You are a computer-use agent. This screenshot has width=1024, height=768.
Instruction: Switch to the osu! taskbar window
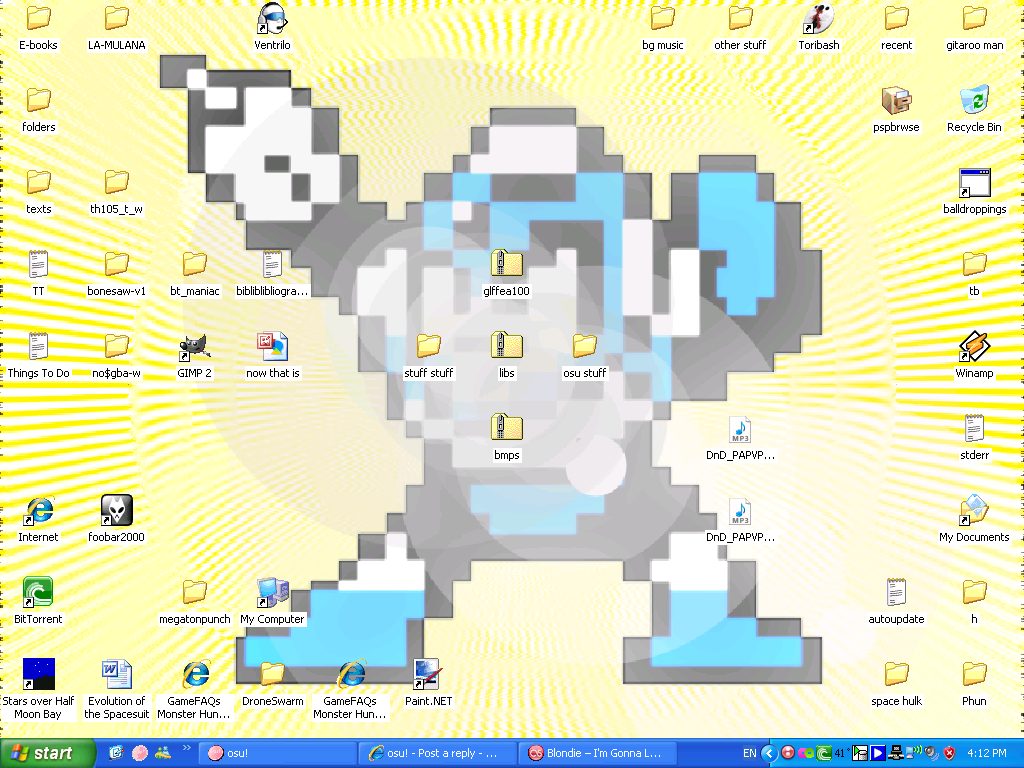point(276,753)
